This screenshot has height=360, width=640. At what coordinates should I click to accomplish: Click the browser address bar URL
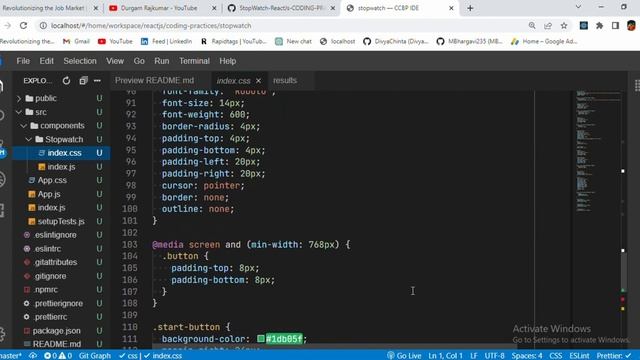tap(151, 25)
